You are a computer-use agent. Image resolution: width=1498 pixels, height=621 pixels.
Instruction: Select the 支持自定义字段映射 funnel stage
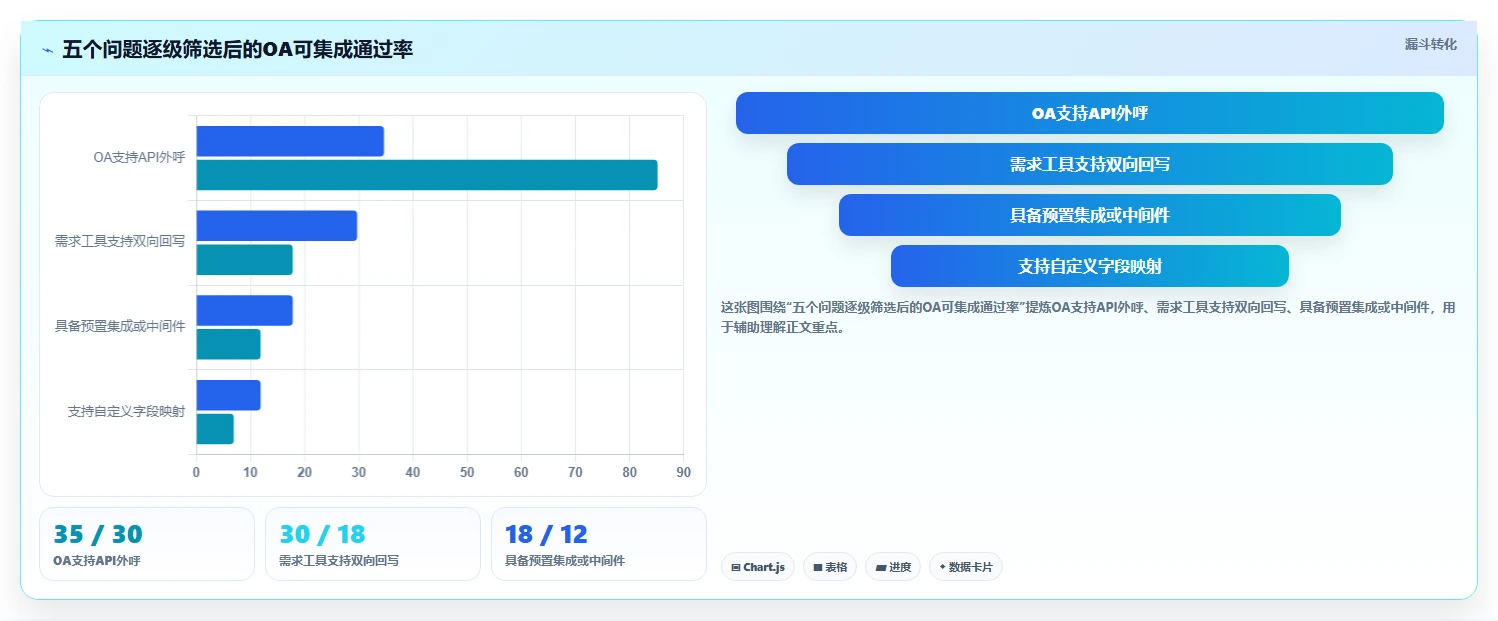pos(1089,266)
